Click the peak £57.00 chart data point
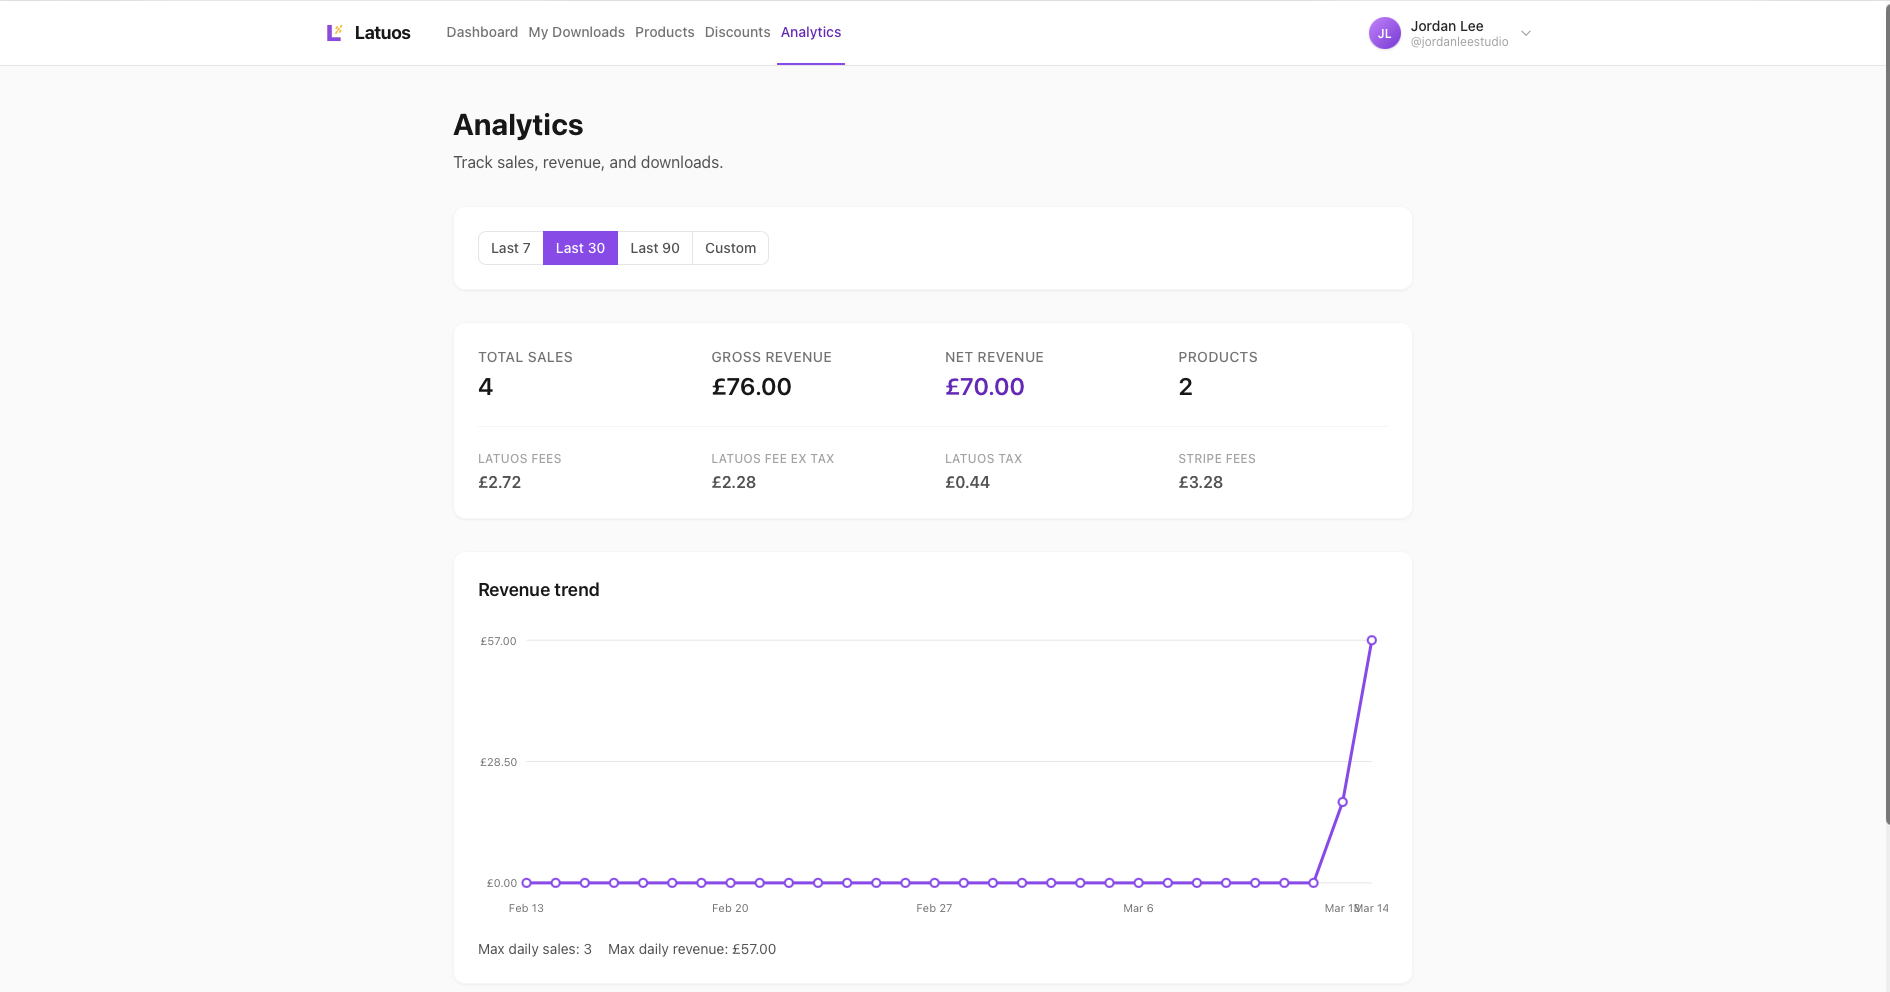 pyautogui.click(x=1372, y=640)
